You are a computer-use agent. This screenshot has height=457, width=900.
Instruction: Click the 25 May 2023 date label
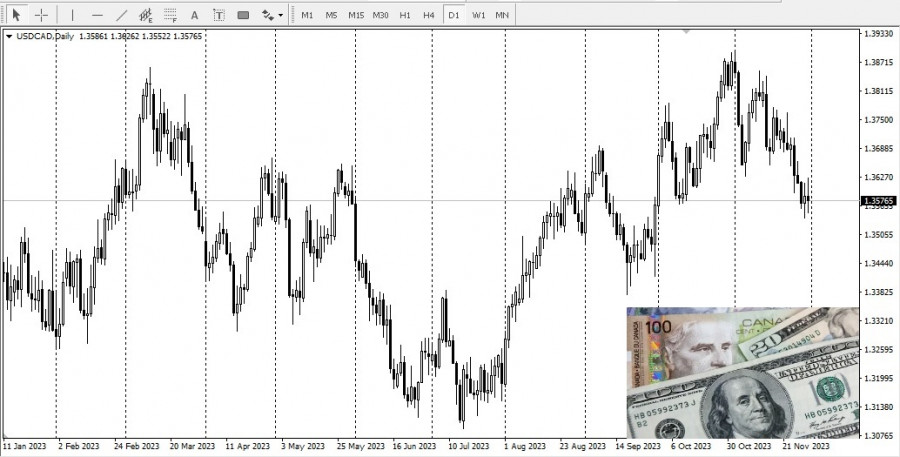click(360, 446)
